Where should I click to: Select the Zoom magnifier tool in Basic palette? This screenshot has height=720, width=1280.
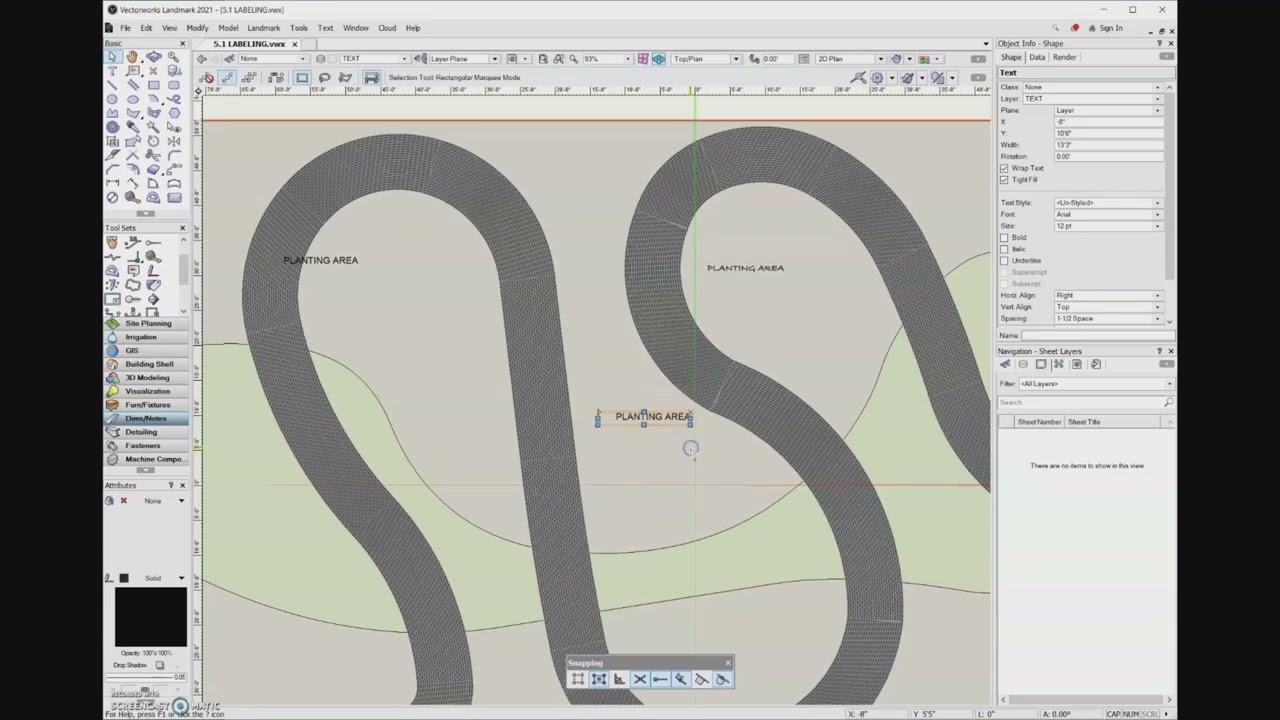[175, 57]
